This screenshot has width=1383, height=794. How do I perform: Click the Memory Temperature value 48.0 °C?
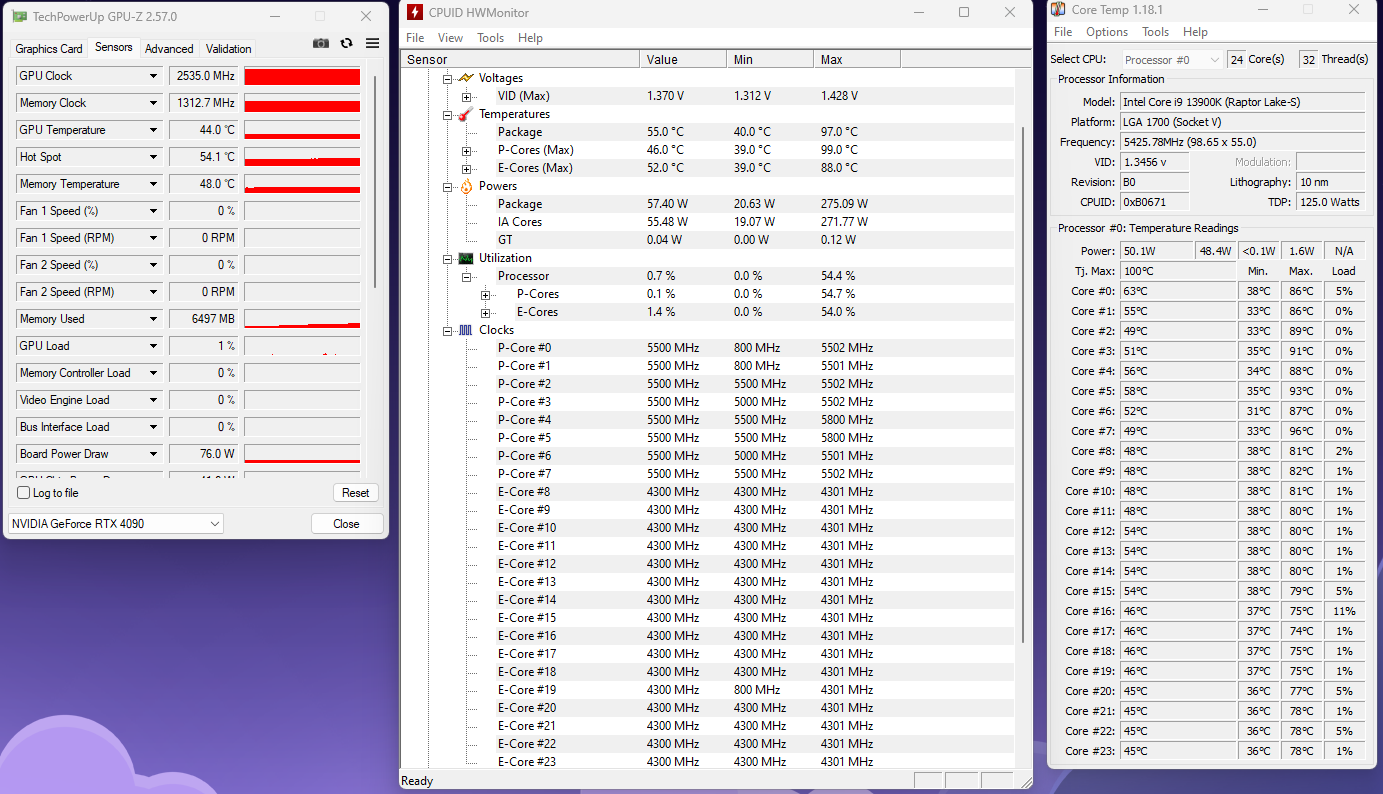tap(203, 184)
